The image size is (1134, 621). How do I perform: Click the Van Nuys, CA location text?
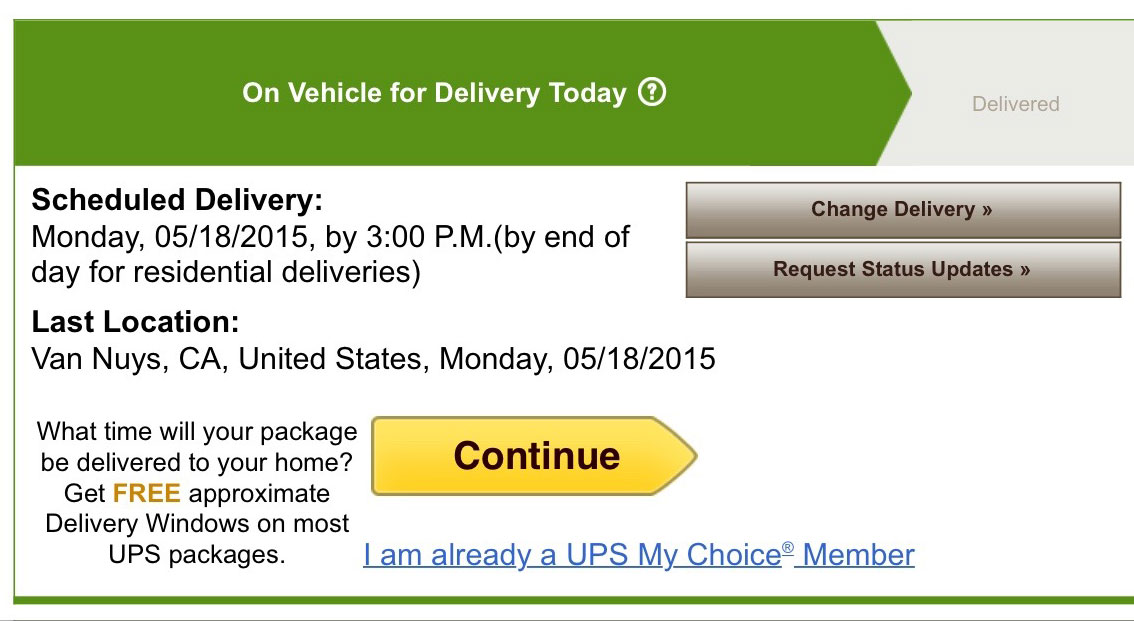pos(373,359)
